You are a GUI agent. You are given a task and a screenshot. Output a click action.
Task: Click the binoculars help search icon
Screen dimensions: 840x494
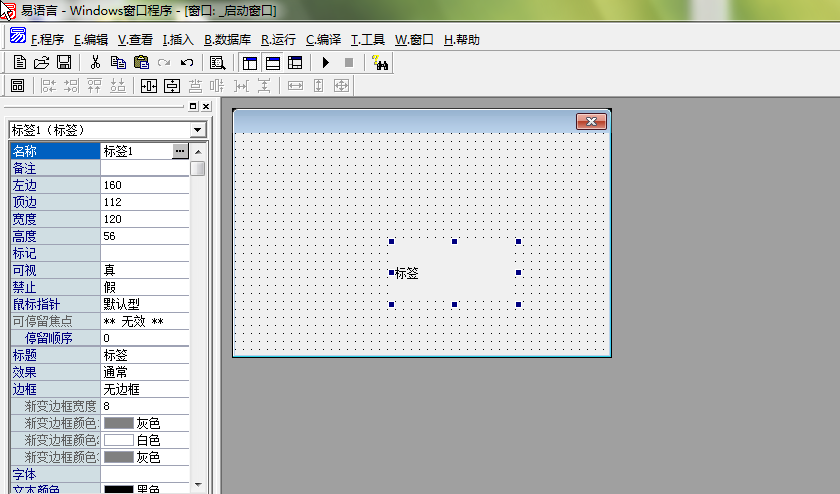[379, 63]
